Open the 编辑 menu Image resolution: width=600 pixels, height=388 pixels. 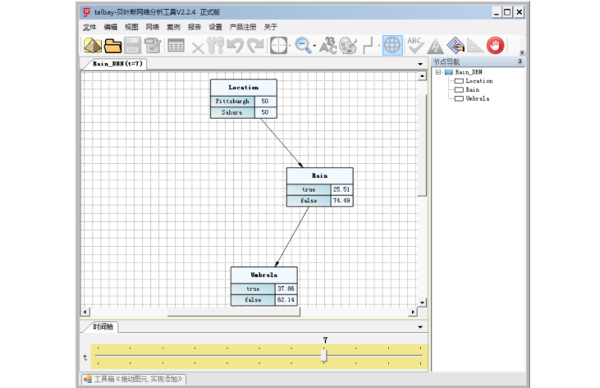coord(111,27)
